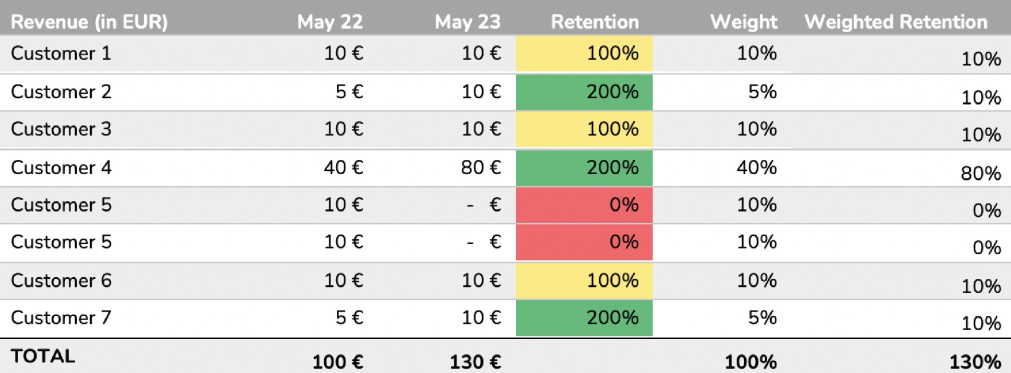The height and width of the screenshot is (373, 1011).
Task: Select the Revenue (in EUR) header cell
Action: [x=89, y=23]
